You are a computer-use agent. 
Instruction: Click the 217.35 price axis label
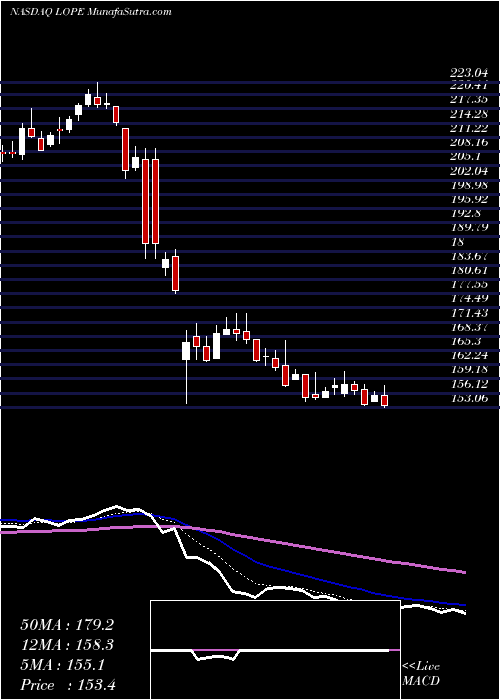[x=469, y=99]
